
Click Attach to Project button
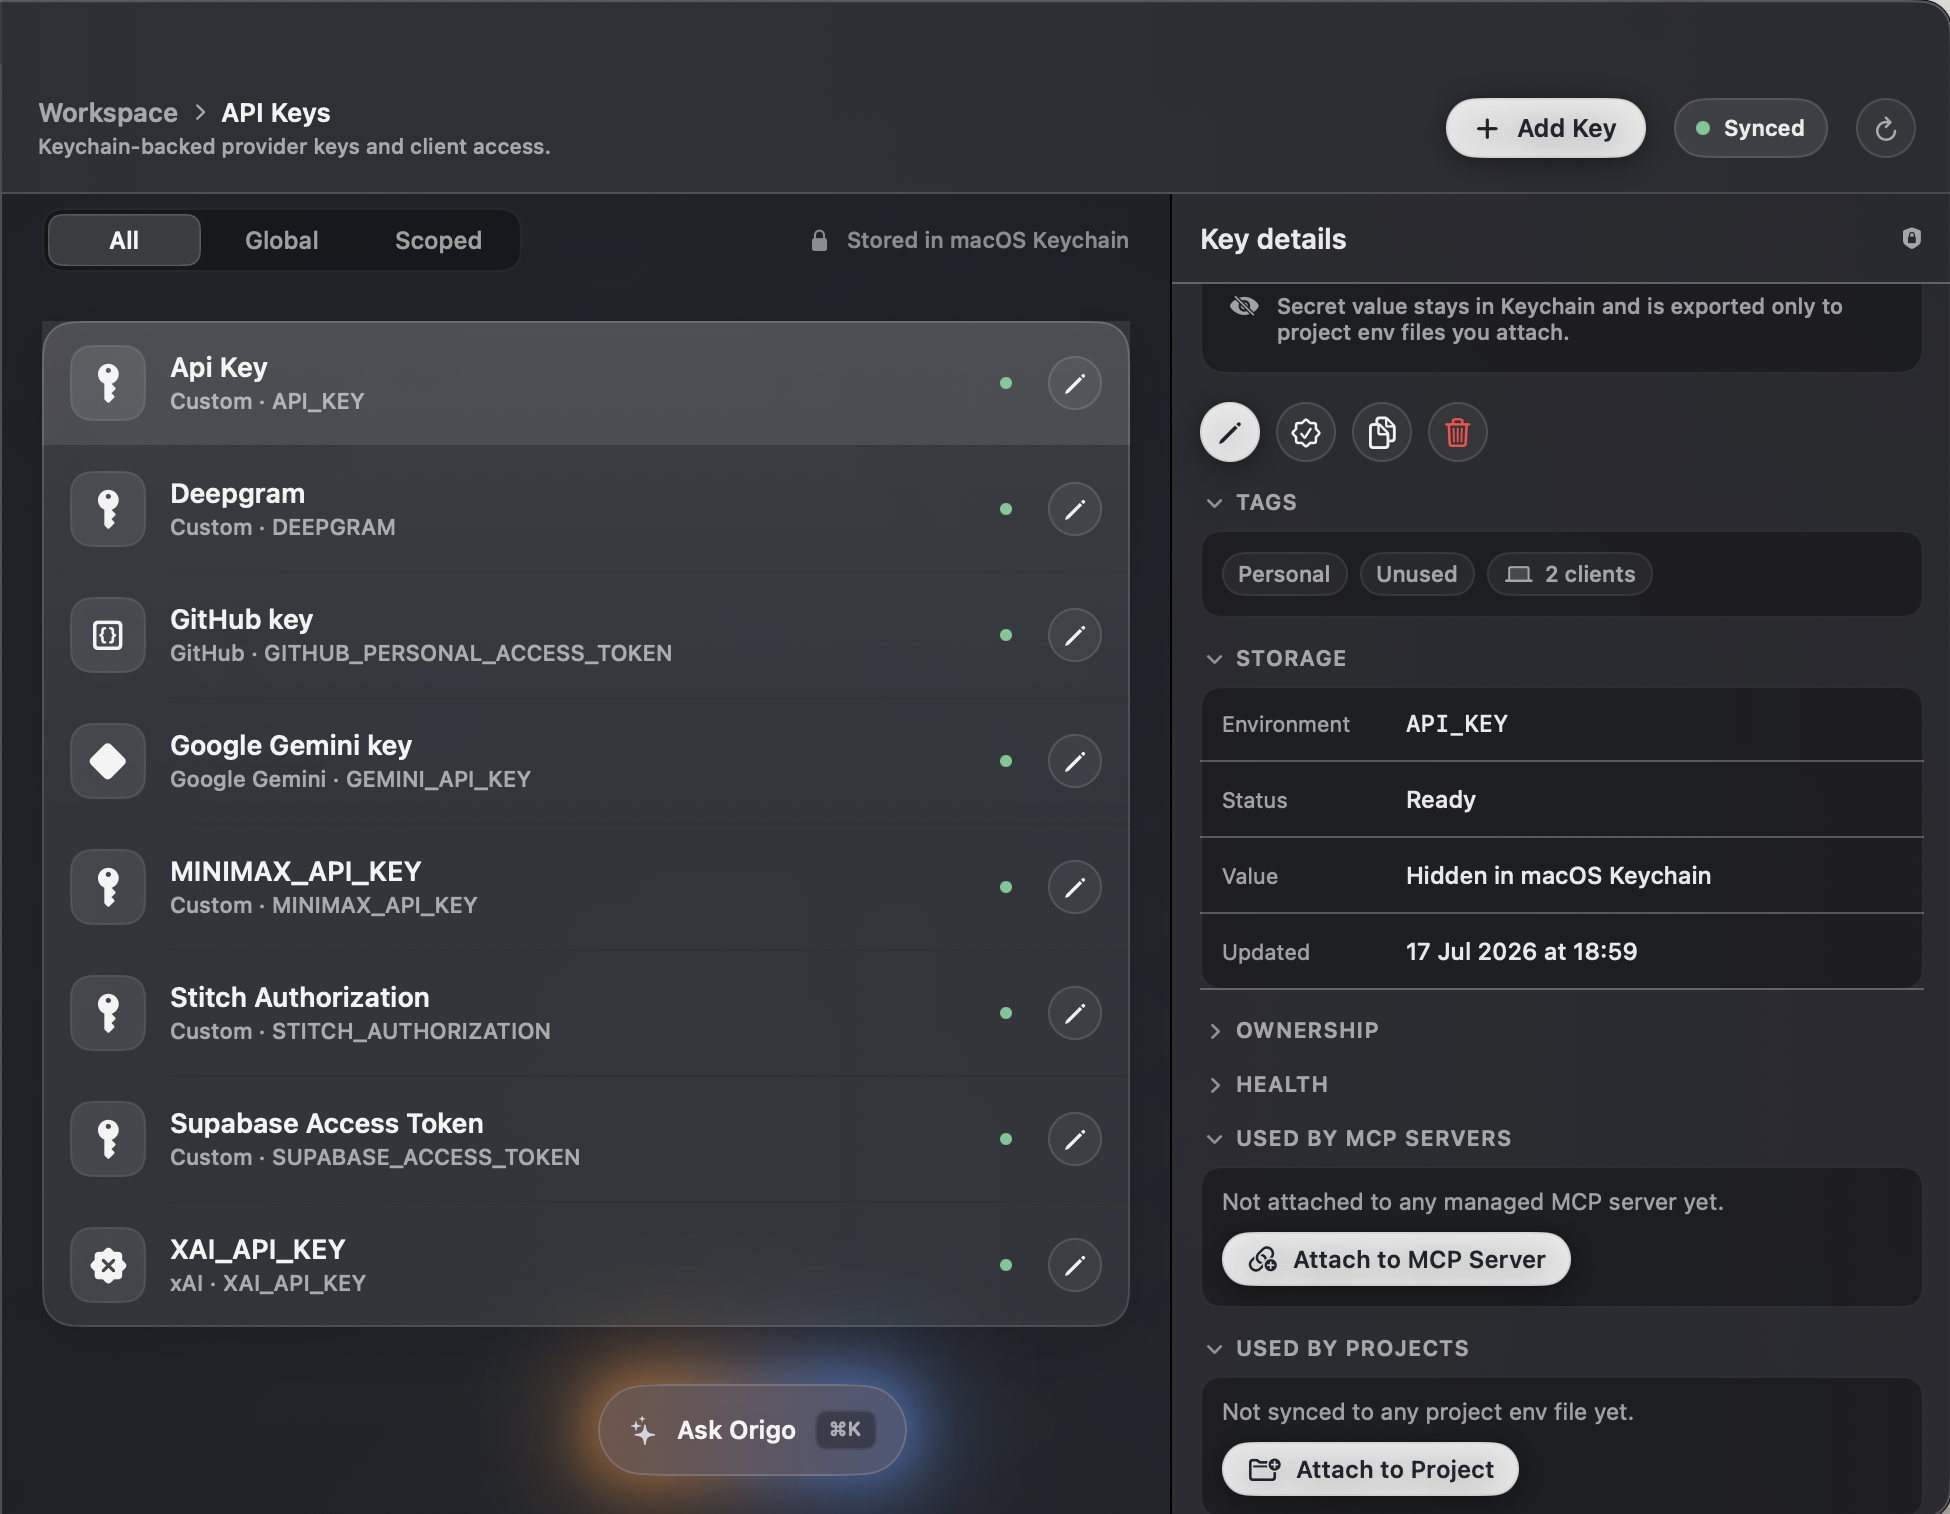click(x=1370, y=1469)
